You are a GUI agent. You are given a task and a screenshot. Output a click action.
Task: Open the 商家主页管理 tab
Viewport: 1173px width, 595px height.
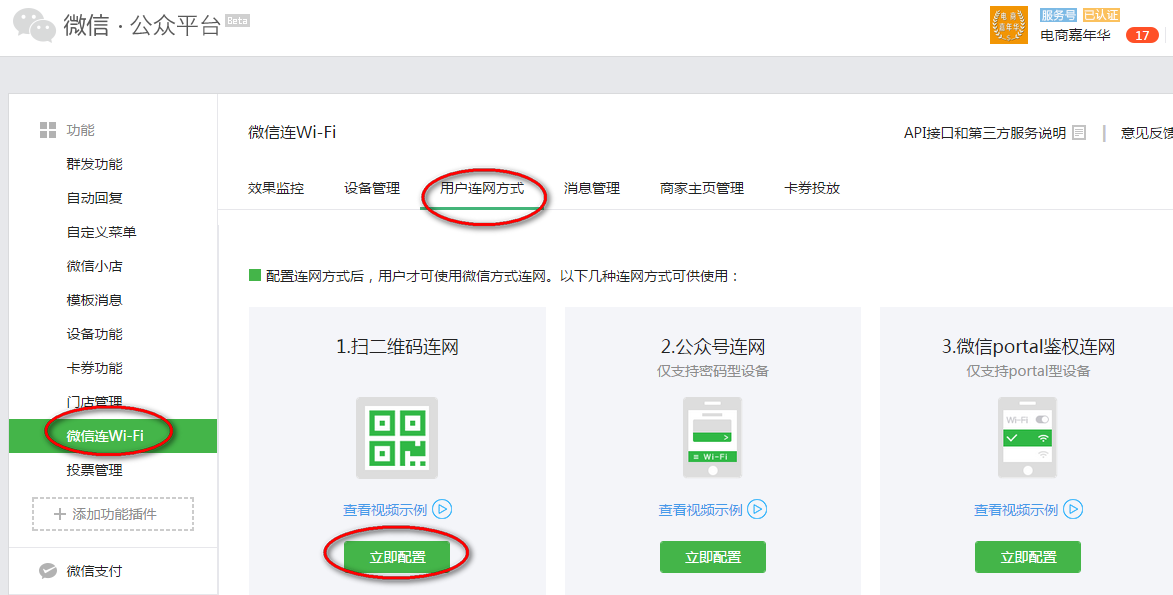702,189
